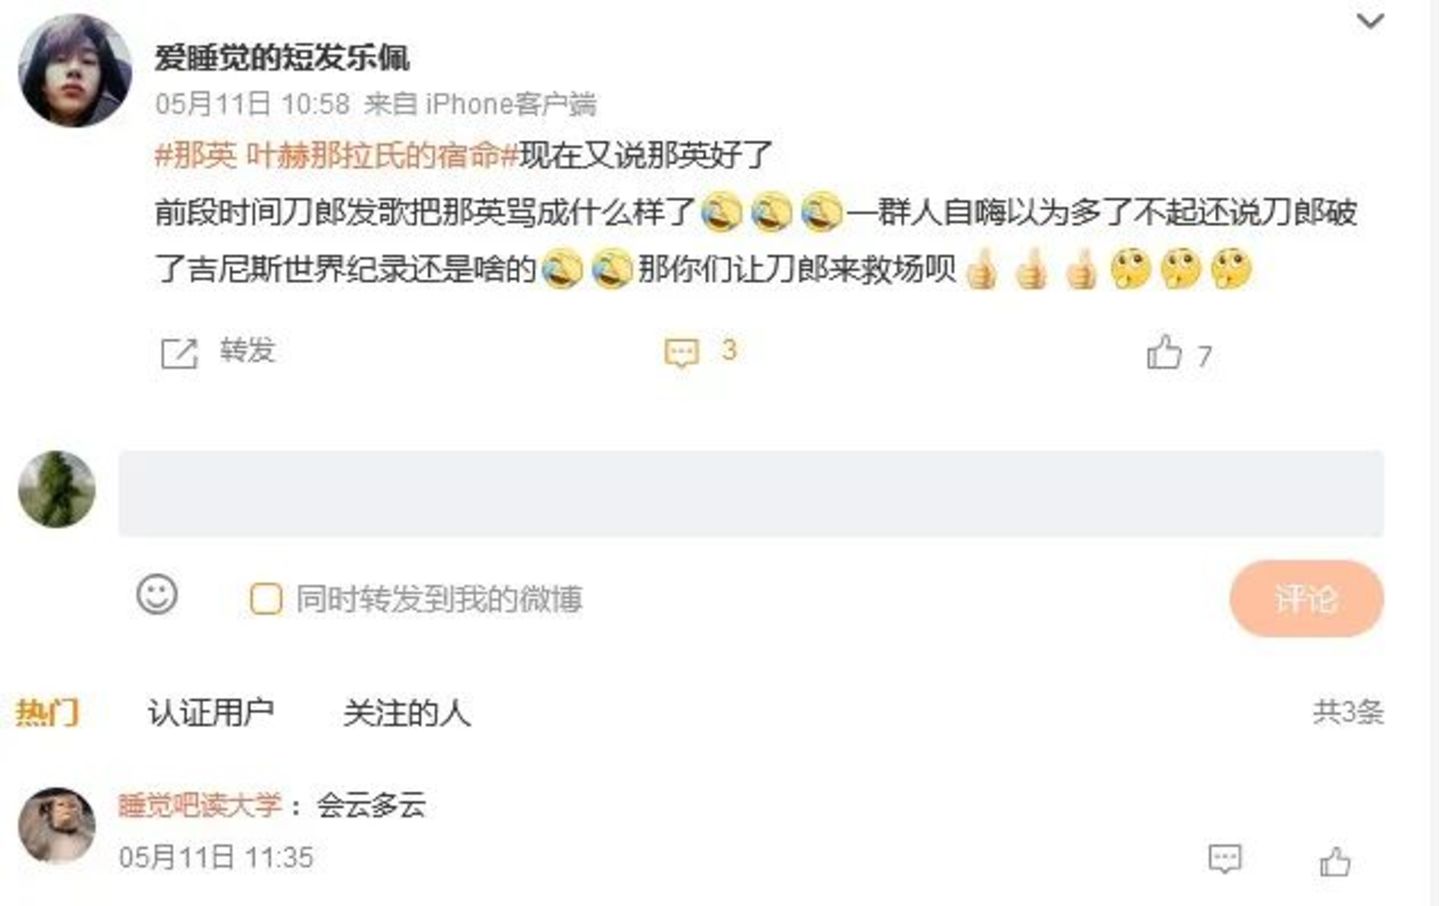The width and height of the screenshot is (1439, 906).
Task: Like the comment by 睡觉吧读大学
Action: (1335, 860)
